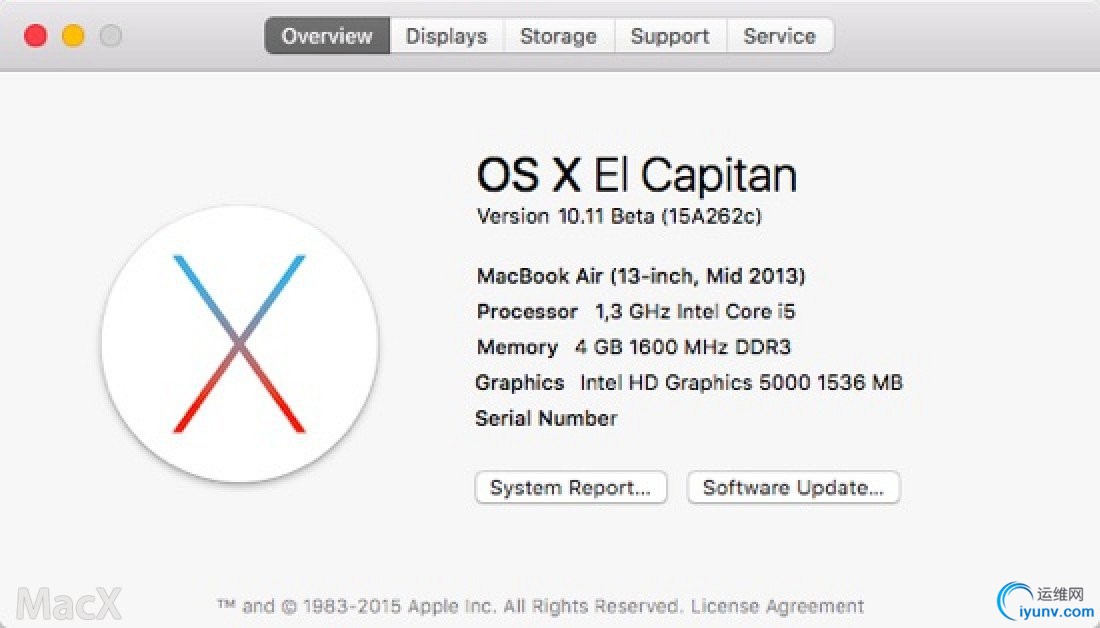Close the About This Mac window
The height and width of the screenshot is (628, 1100).
[36, 37]
